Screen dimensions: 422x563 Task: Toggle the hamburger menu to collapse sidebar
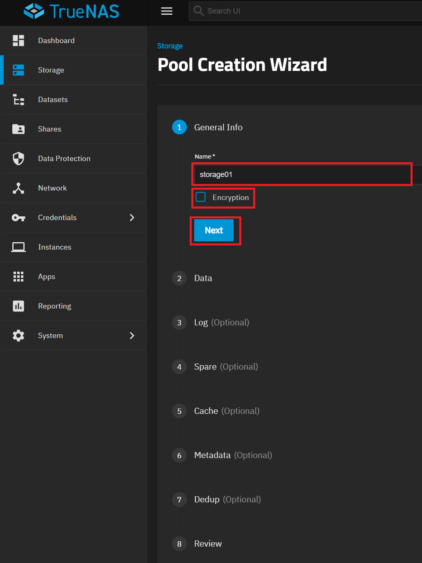click(x=166, y=11)
